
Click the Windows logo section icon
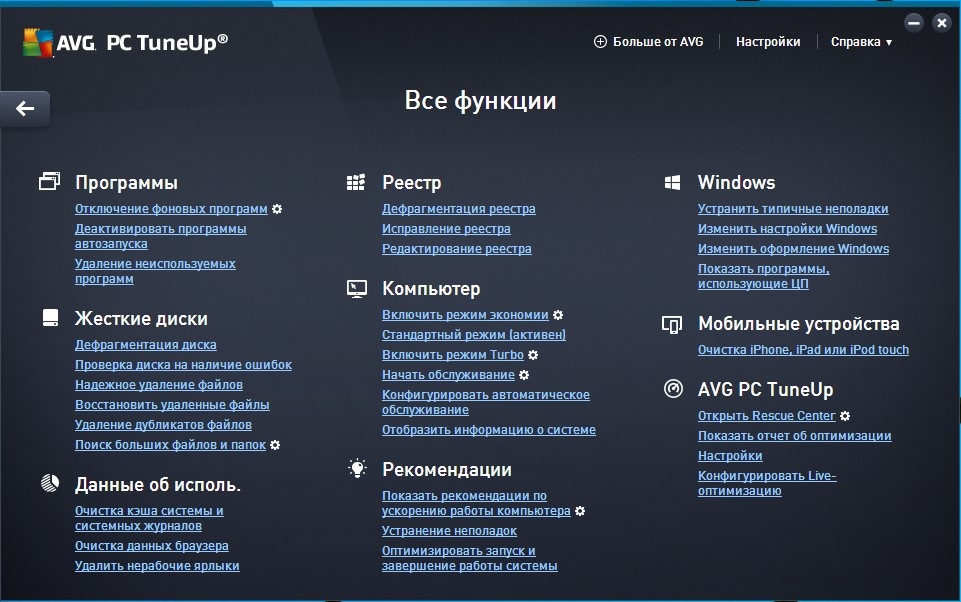coord(672,182)
